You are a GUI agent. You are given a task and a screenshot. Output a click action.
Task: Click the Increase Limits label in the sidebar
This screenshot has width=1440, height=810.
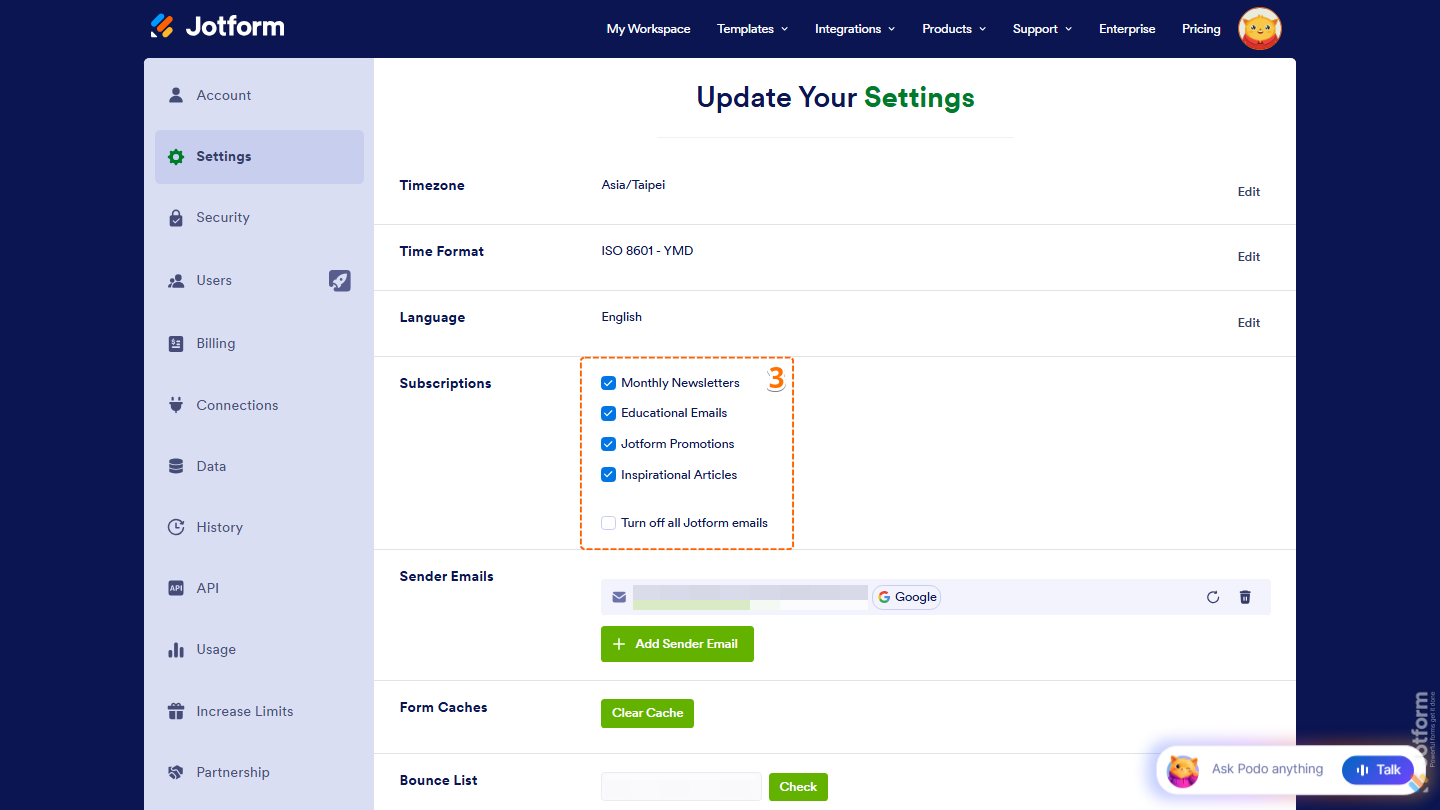click(245, 712)
